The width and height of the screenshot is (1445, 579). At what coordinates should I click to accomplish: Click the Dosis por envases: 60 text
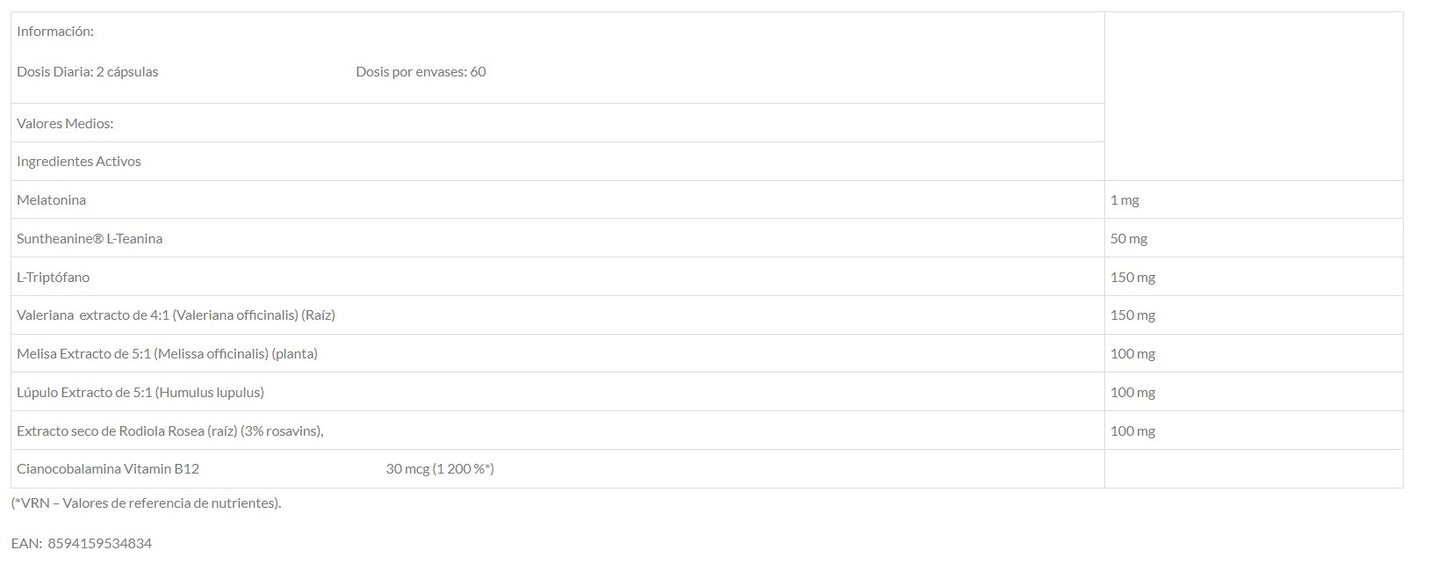tap(420, 72)
